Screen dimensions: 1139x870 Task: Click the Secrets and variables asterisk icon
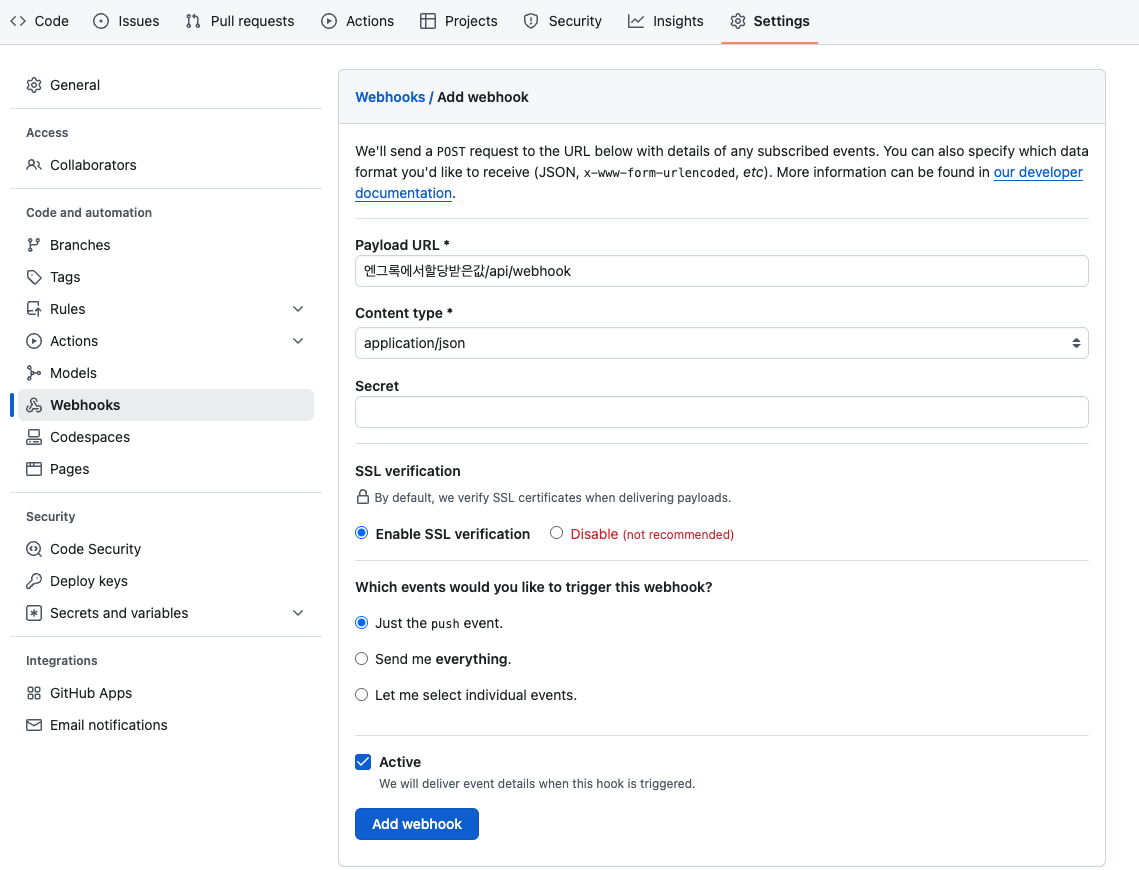[34, 613]
